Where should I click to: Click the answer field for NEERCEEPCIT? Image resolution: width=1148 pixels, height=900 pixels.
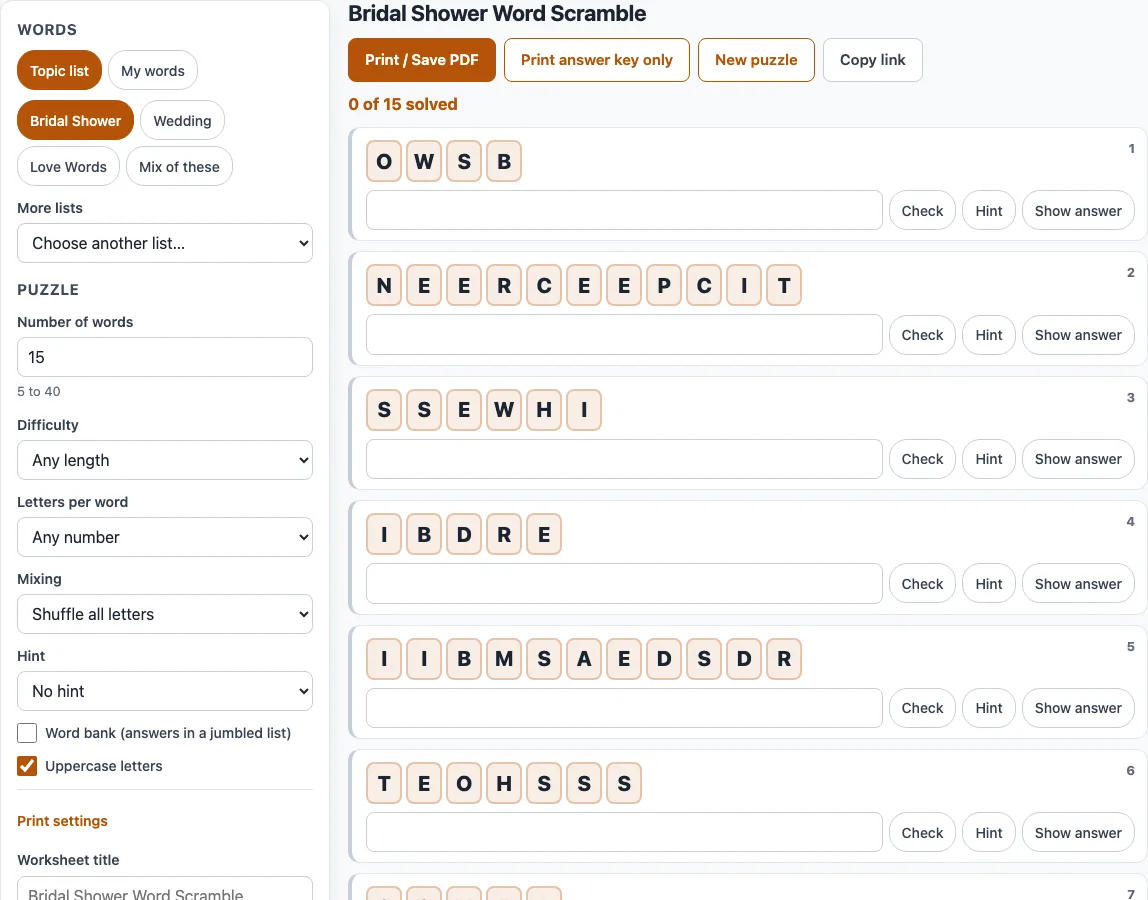coord(625,335)
